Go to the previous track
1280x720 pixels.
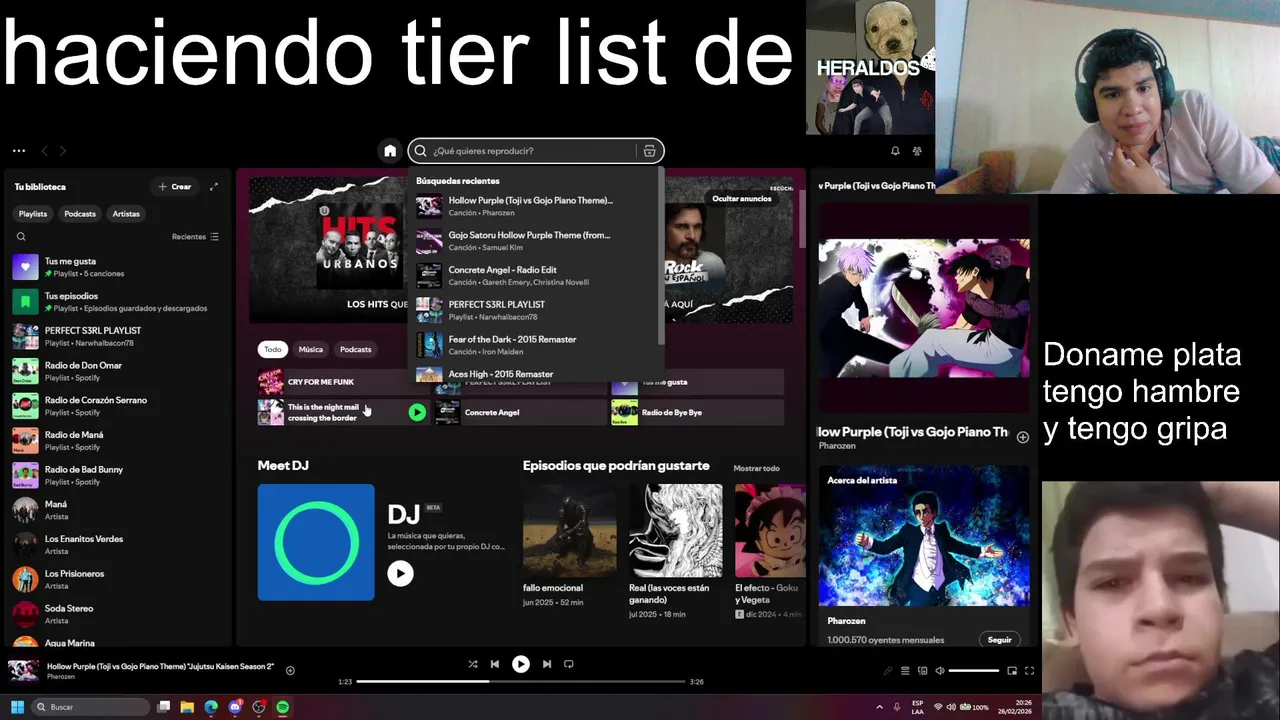click(x=495, y=664)
